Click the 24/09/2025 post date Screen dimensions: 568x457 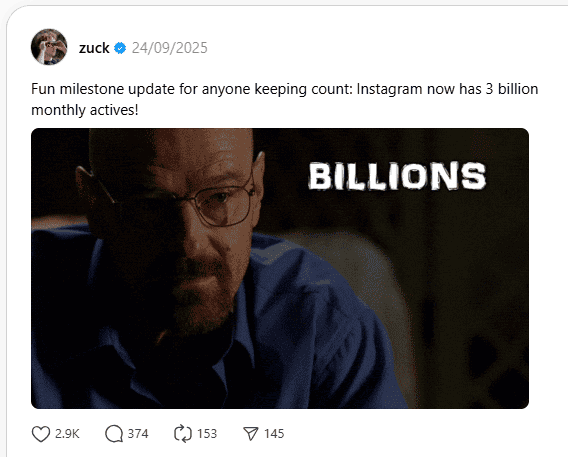click(170, 48)
